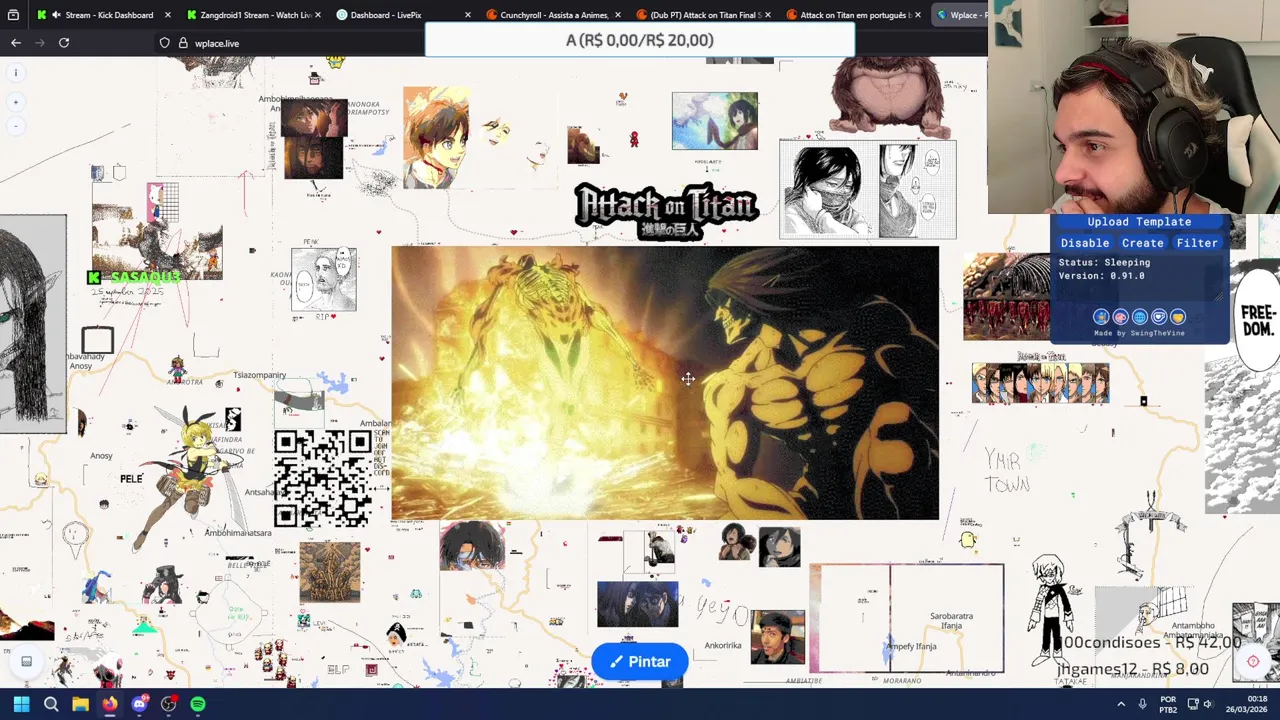The image size is (1280, 720).
Task: Click the coffee cup donate icon
Action: point(1159,317)
